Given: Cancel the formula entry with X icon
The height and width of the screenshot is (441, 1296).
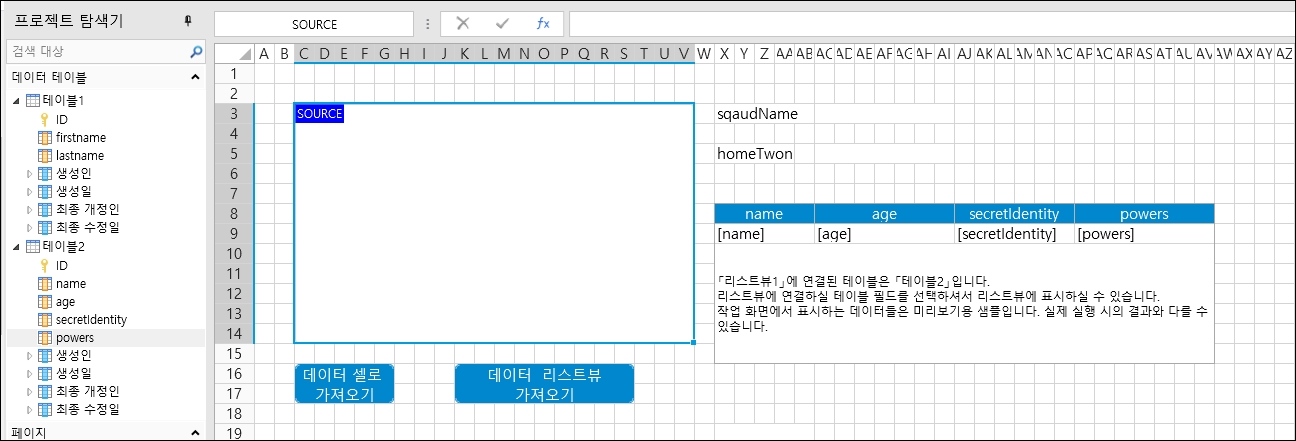Looking at the screenshot, I should pos(462,24).
